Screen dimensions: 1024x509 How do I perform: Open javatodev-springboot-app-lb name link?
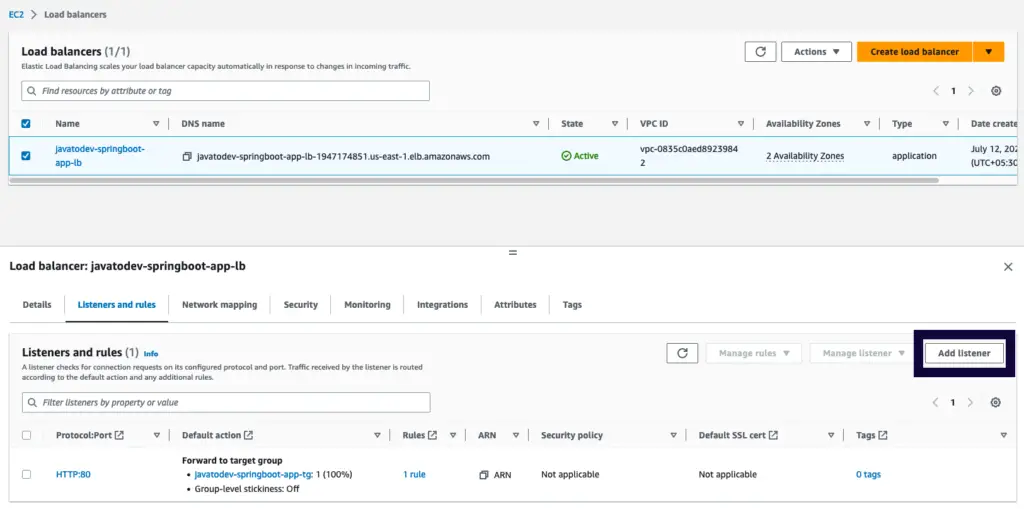(100, 156)
